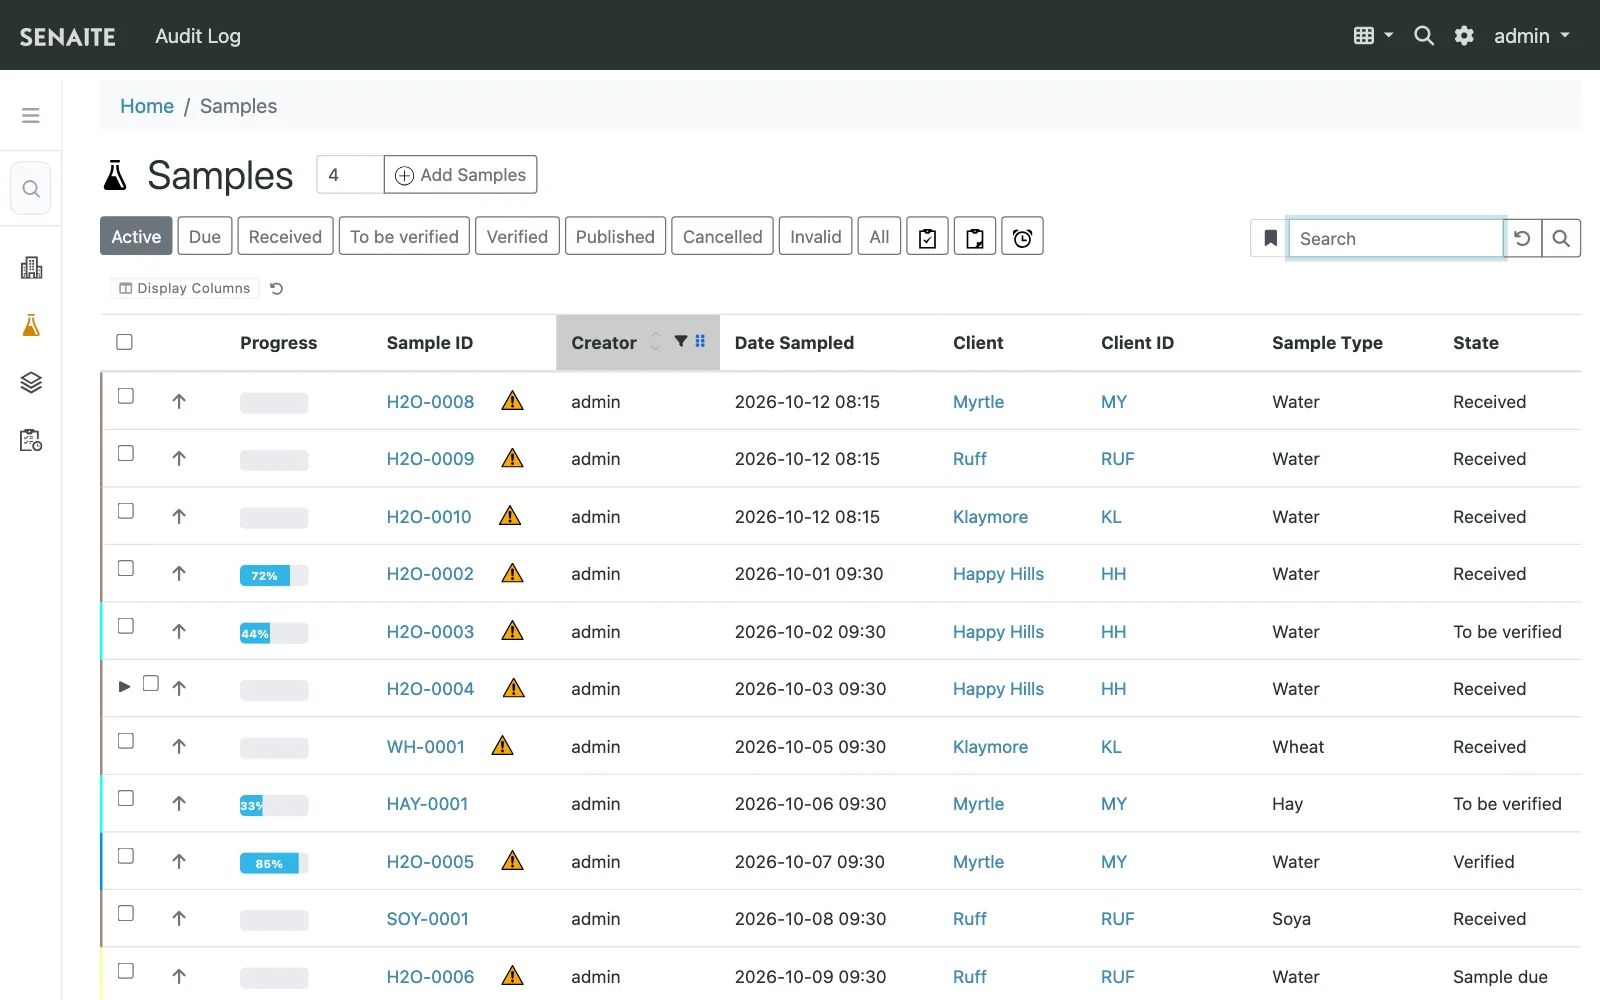
Task: Select the Published filter tab
Action: [x=615, y=236]
